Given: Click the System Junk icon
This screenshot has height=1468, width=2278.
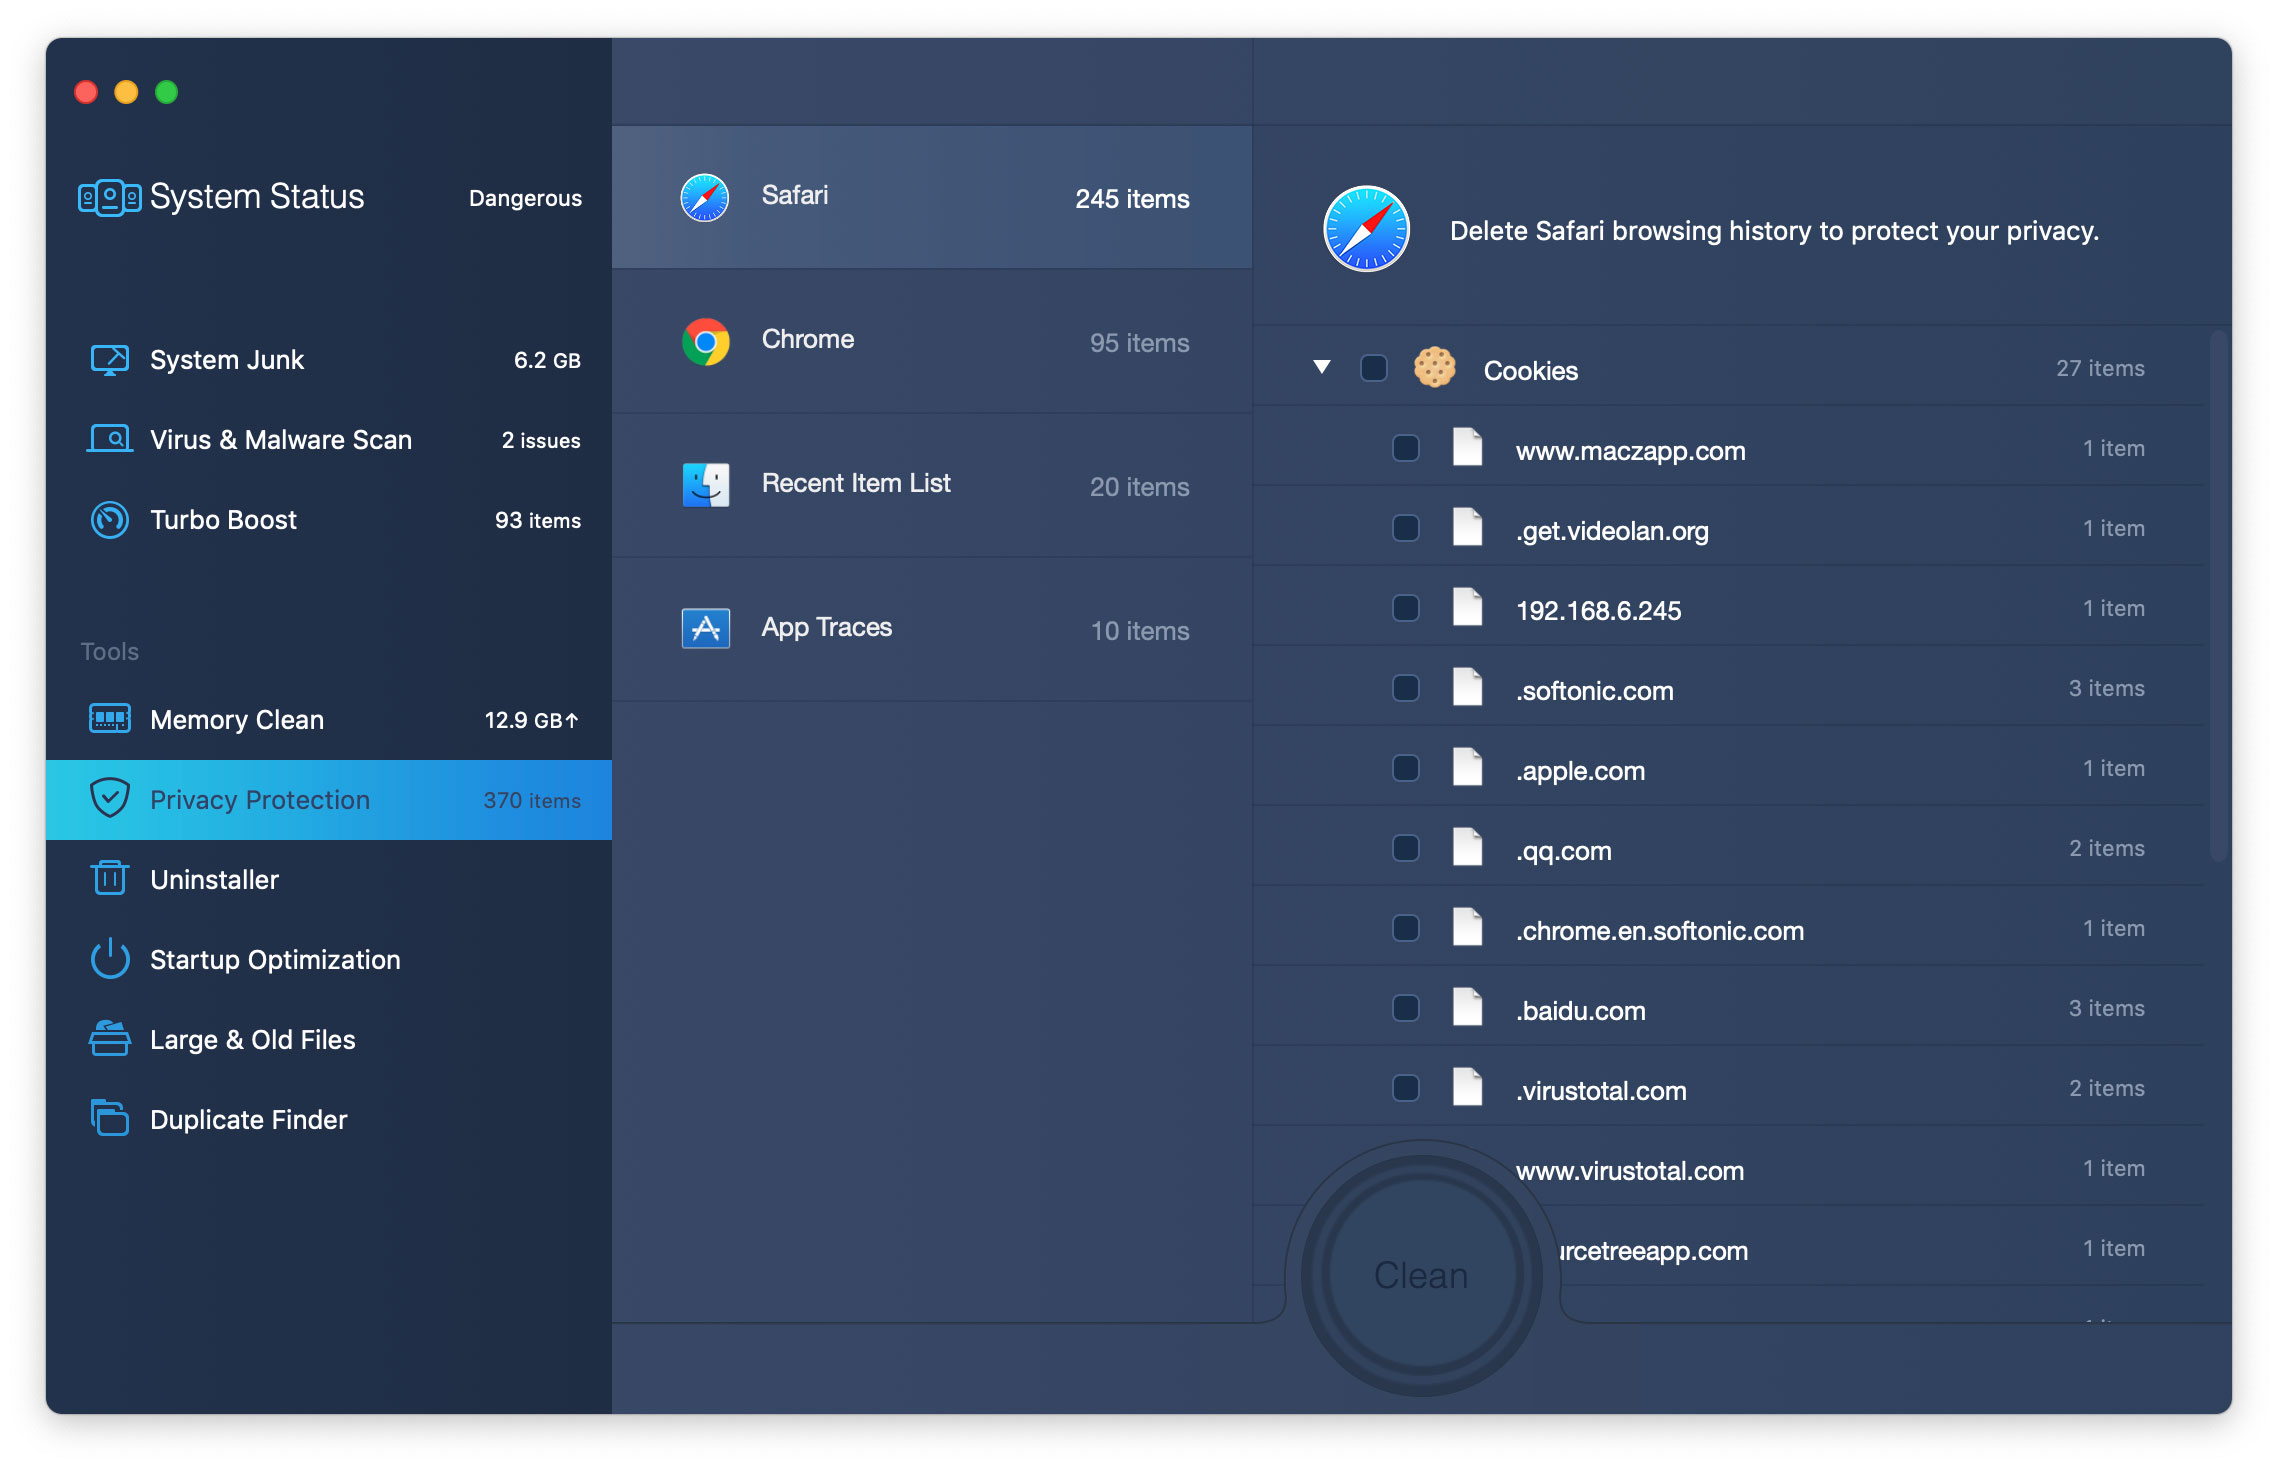Looking at the screenshot, I should click(109, 360).
